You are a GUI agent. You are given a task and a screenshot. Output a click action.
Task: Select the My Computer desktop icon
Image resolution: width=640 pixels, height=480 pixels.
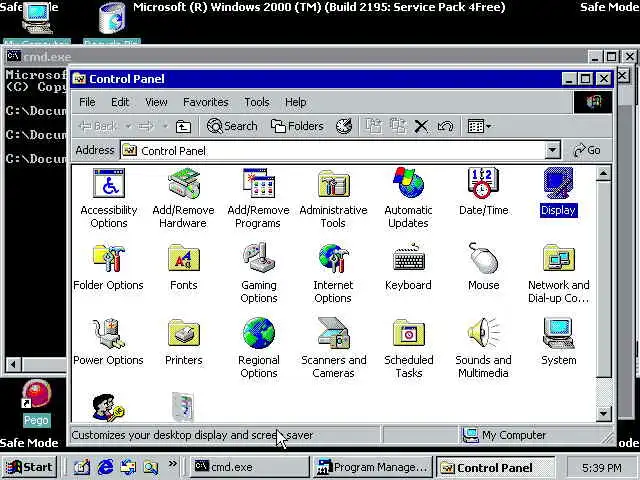[x=37, y=23]
